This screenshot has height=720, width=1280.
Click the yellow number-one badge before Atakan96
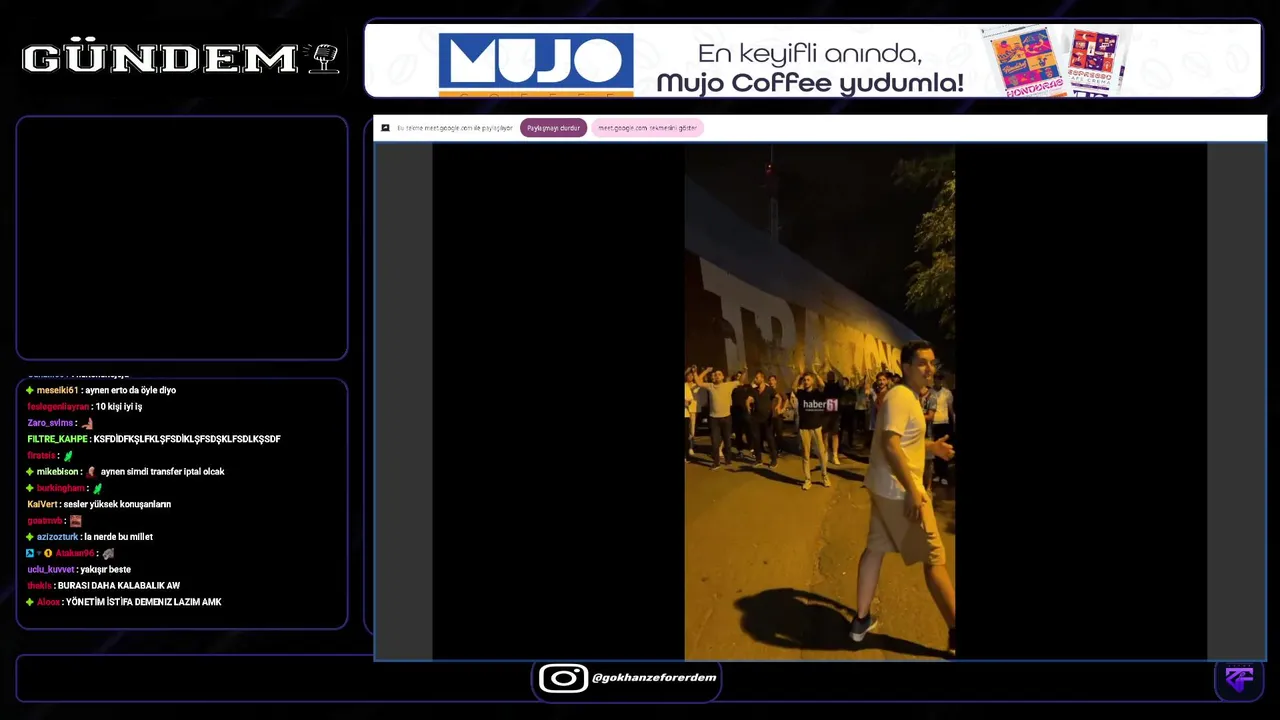pos(48,553)
